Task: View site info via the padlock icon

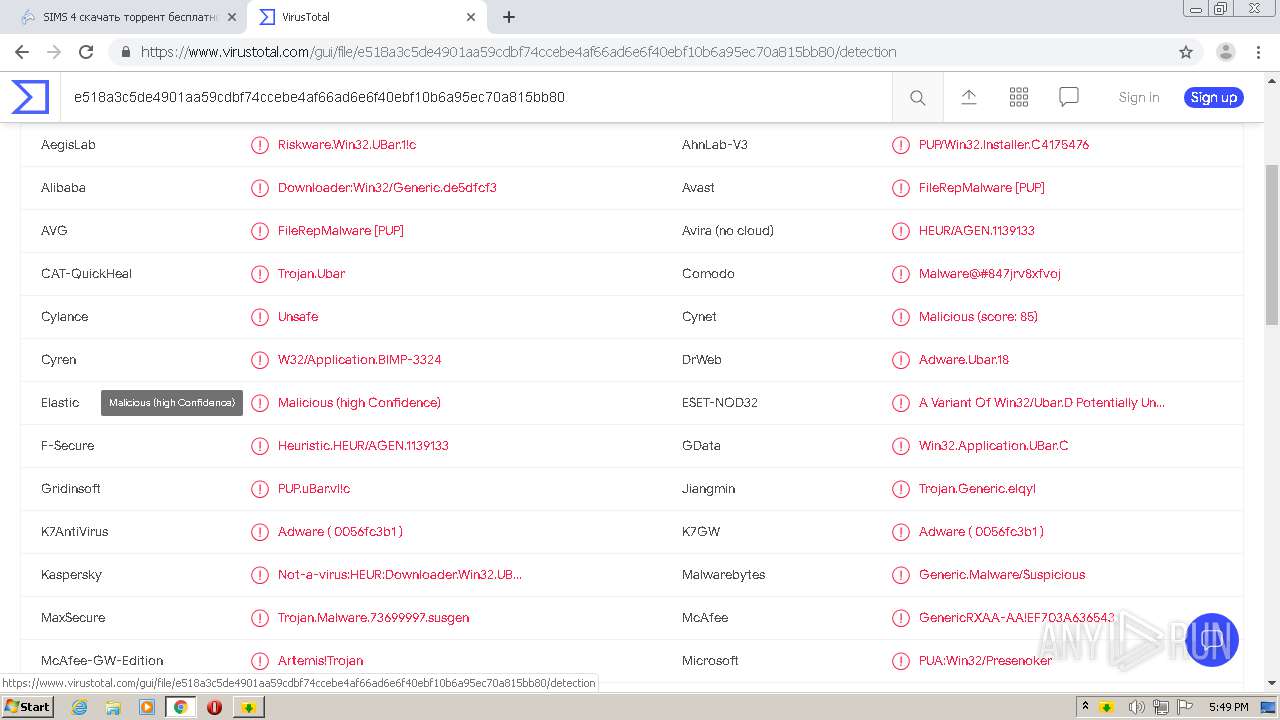Action: (125, 52)
